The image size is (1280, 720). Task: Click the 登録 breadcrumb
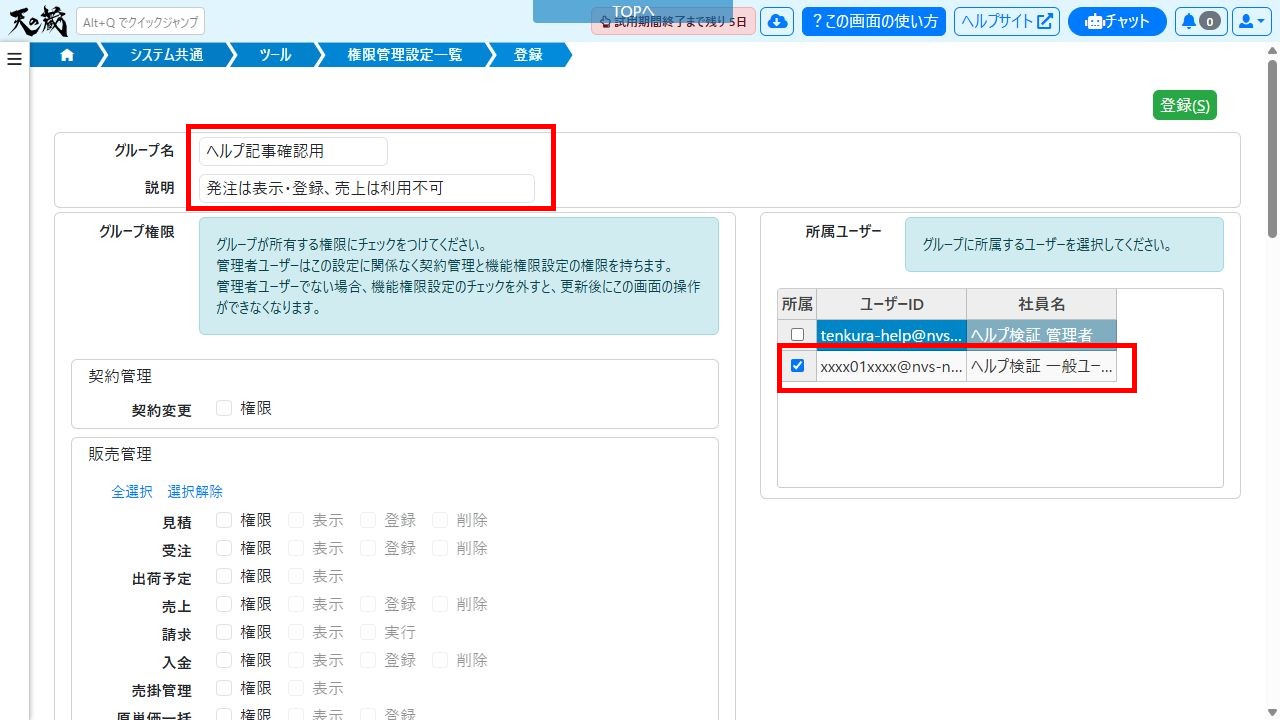click(x=528, y=56)
